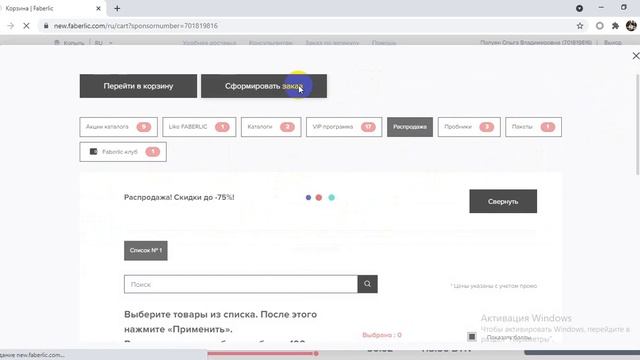Viewport: 640px width, 360px height.
Task: Bookmark the page with the star icon
Action: pyautogui.click(x=580, y=26)
